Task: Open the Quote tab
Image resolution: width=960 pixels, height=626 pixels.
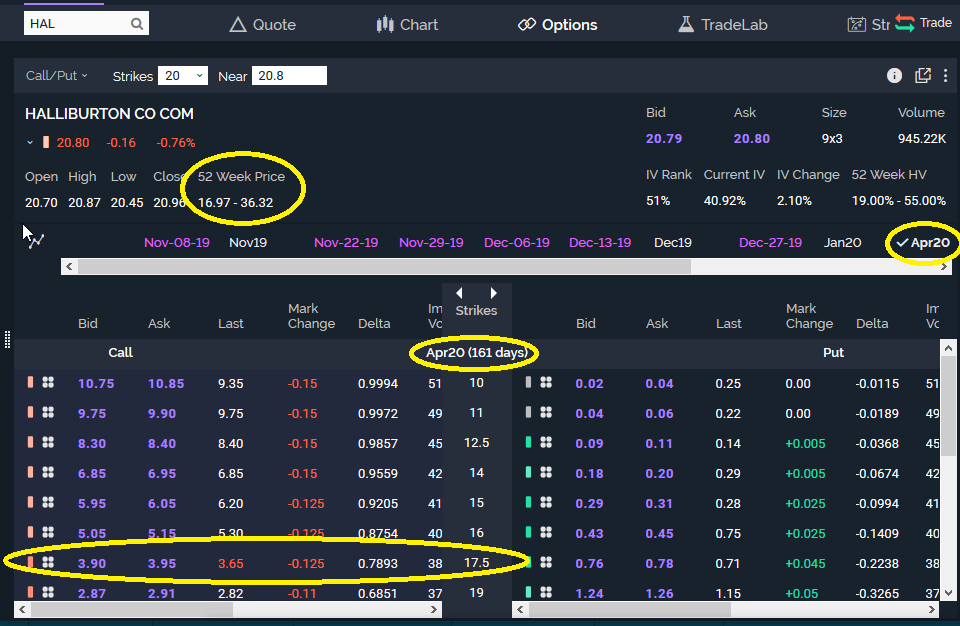Action: pyautogui.click(x=262, y=25)
